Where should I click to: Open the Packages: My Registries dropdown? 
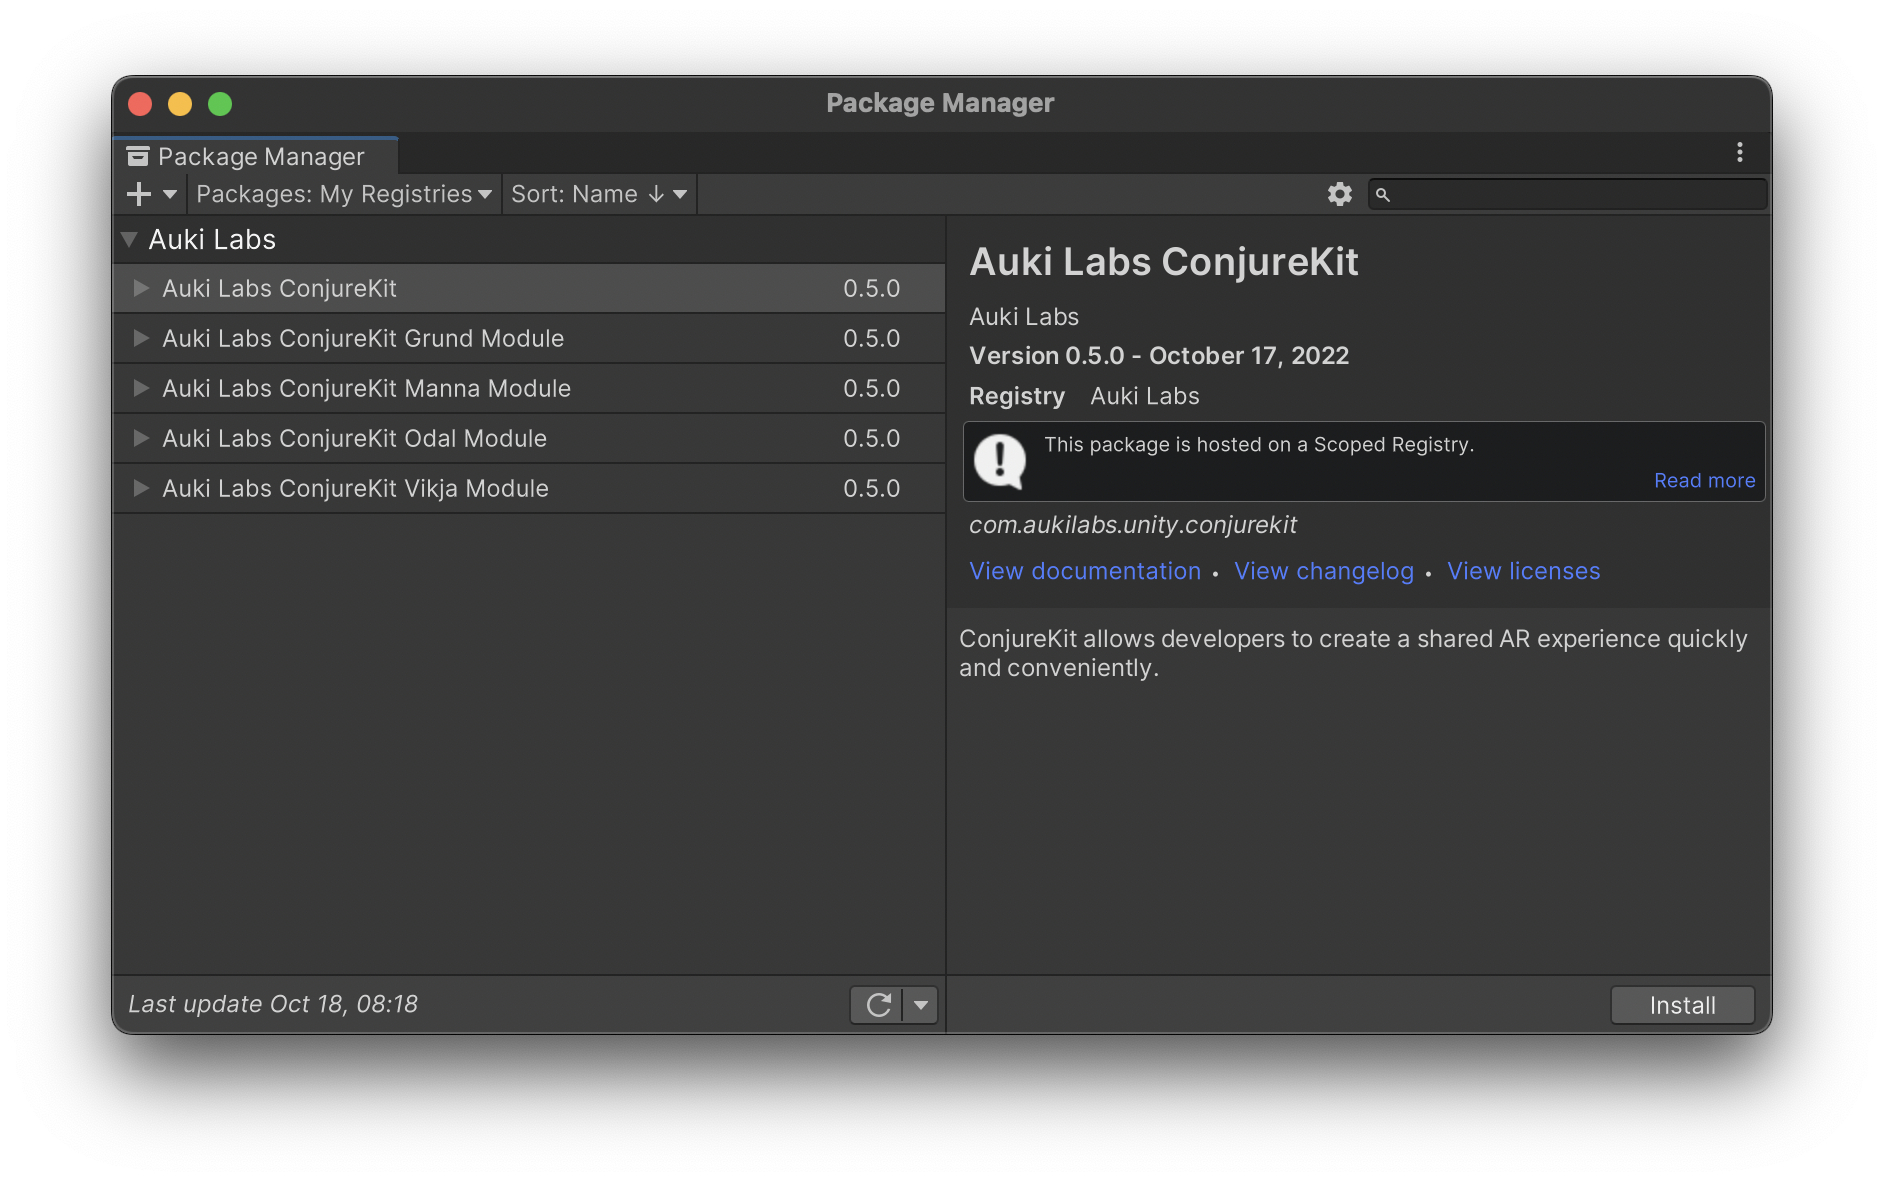(x=344, y=194)
